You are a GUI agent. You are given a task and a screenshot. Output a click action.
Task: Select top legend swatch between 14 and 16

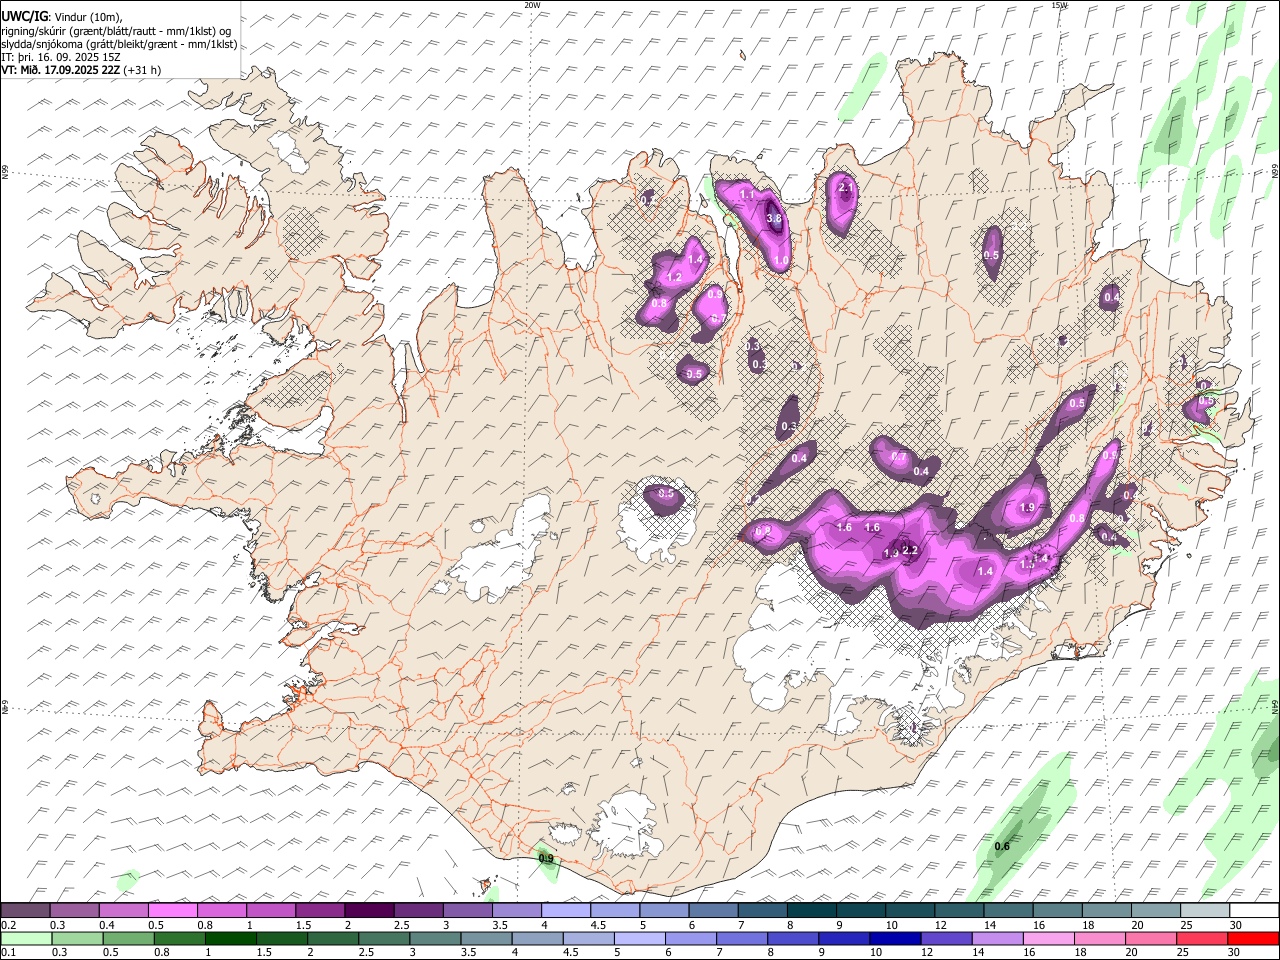pos(1009,911)
